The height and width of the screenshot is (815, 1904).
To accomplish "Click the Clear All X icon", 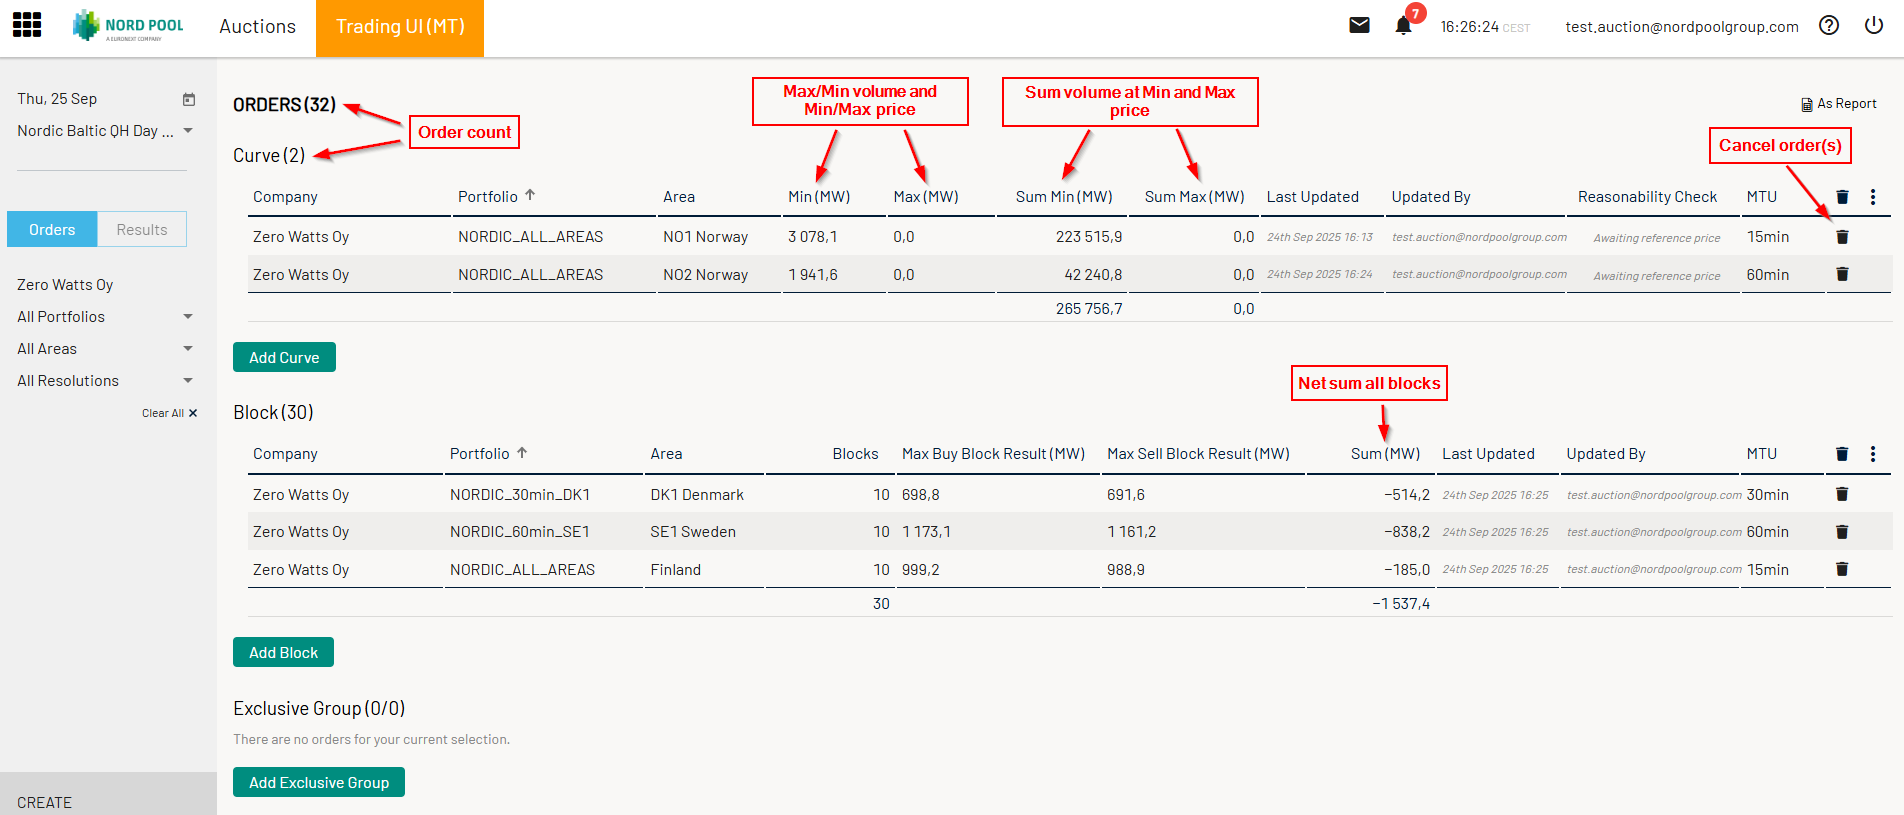I will pos(193,413).
